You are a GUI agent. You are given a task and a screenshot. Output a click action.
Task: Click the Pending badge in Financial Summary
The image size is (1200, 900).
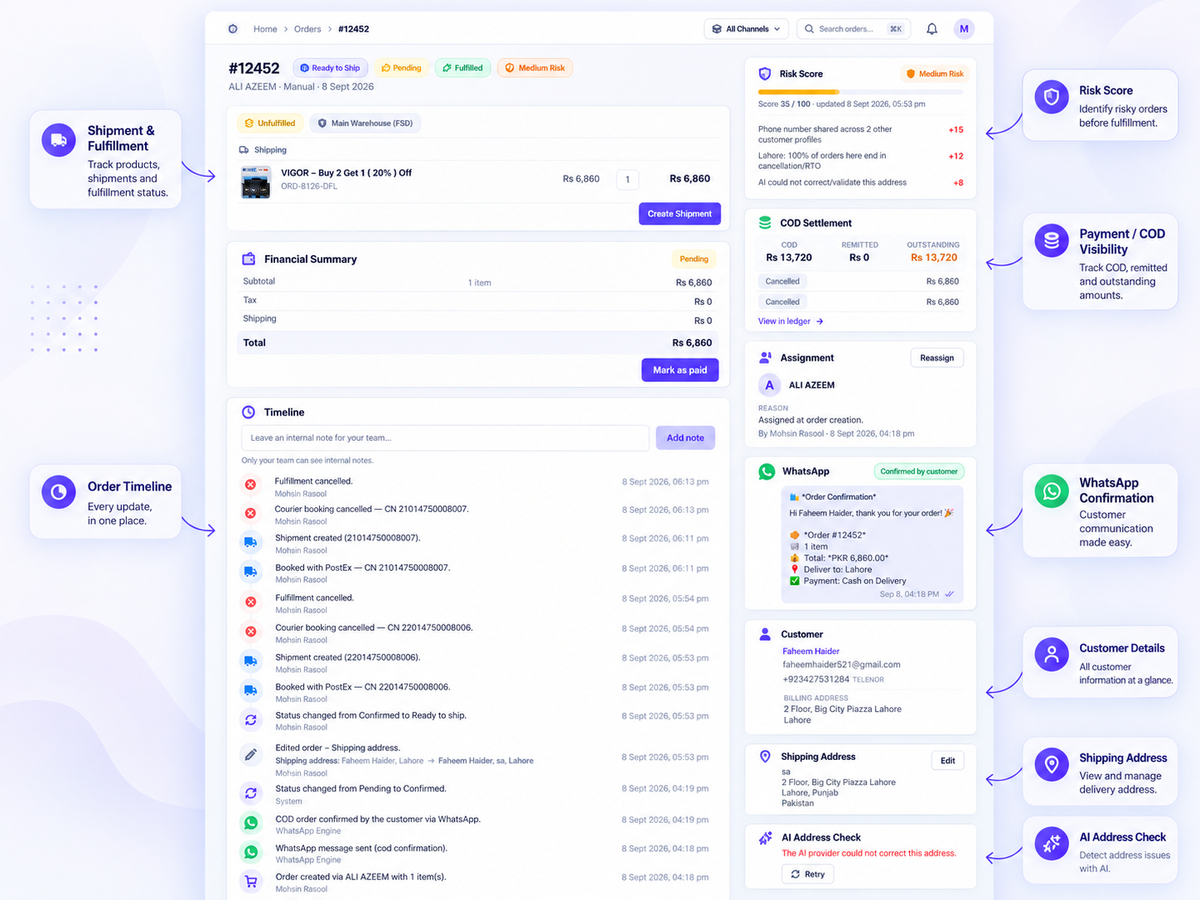point(694,259)
